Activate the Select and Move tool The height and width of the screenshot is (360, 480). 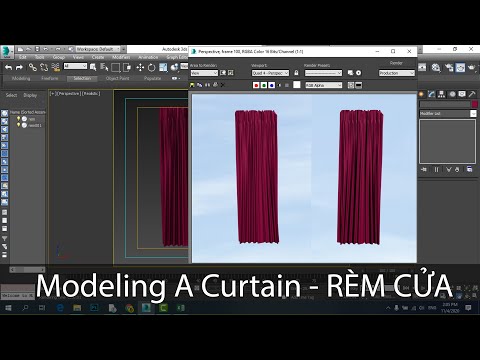(140, 68)
